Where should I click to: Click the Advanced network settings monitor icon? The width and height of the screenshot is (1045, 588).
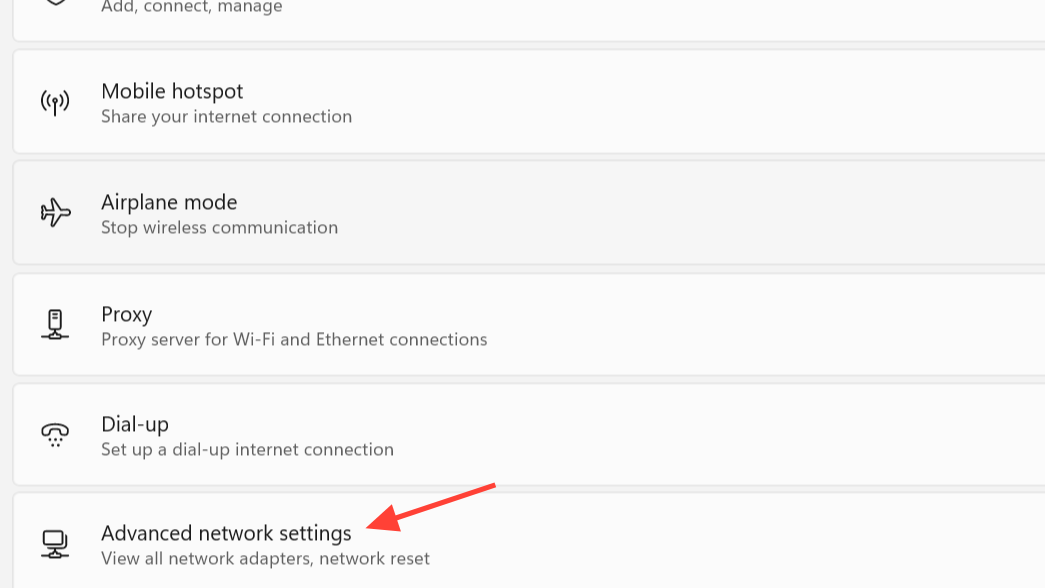pos(55,544)
